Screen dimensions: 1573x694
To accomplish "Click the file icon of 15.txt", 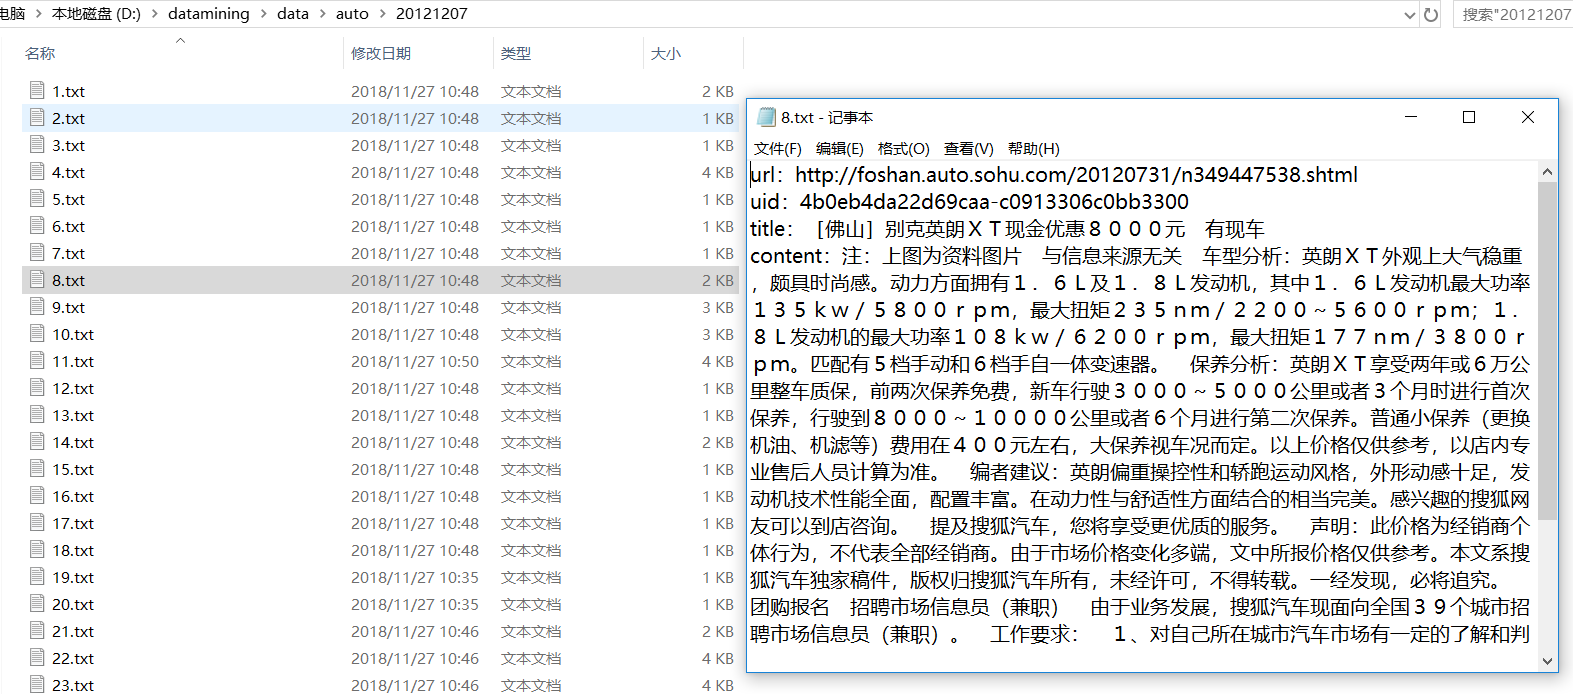I will (38, 468).
